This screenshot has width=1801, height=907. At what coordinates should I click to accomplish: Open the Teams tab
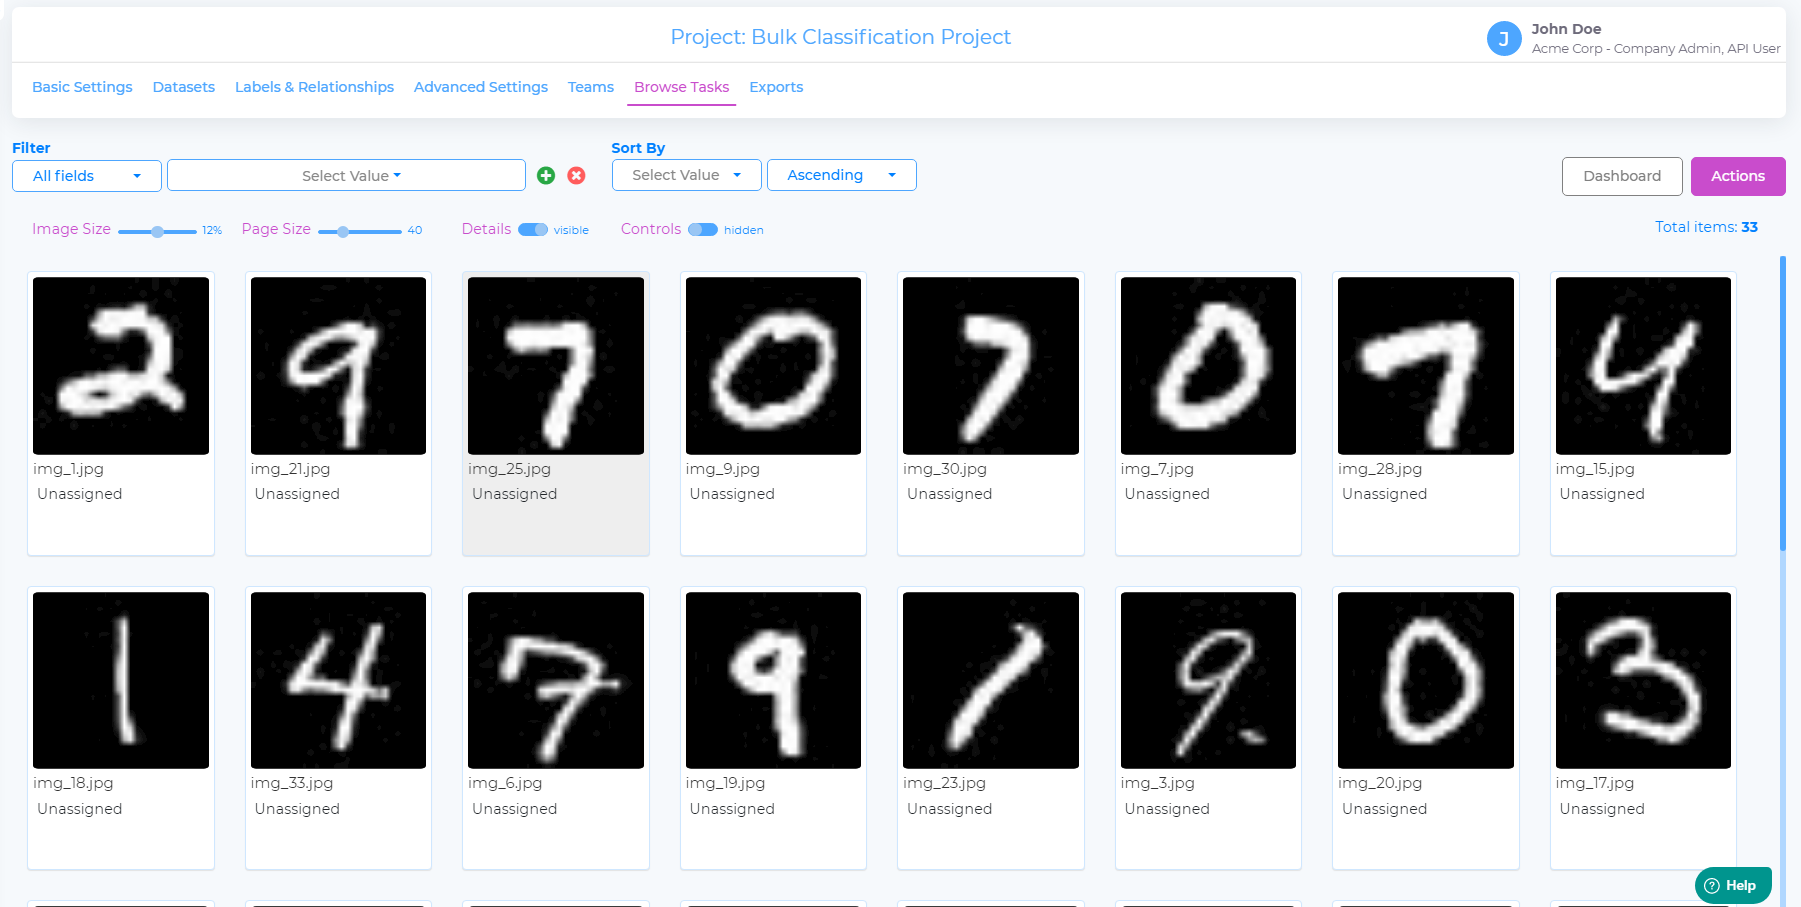coord(591,87)
